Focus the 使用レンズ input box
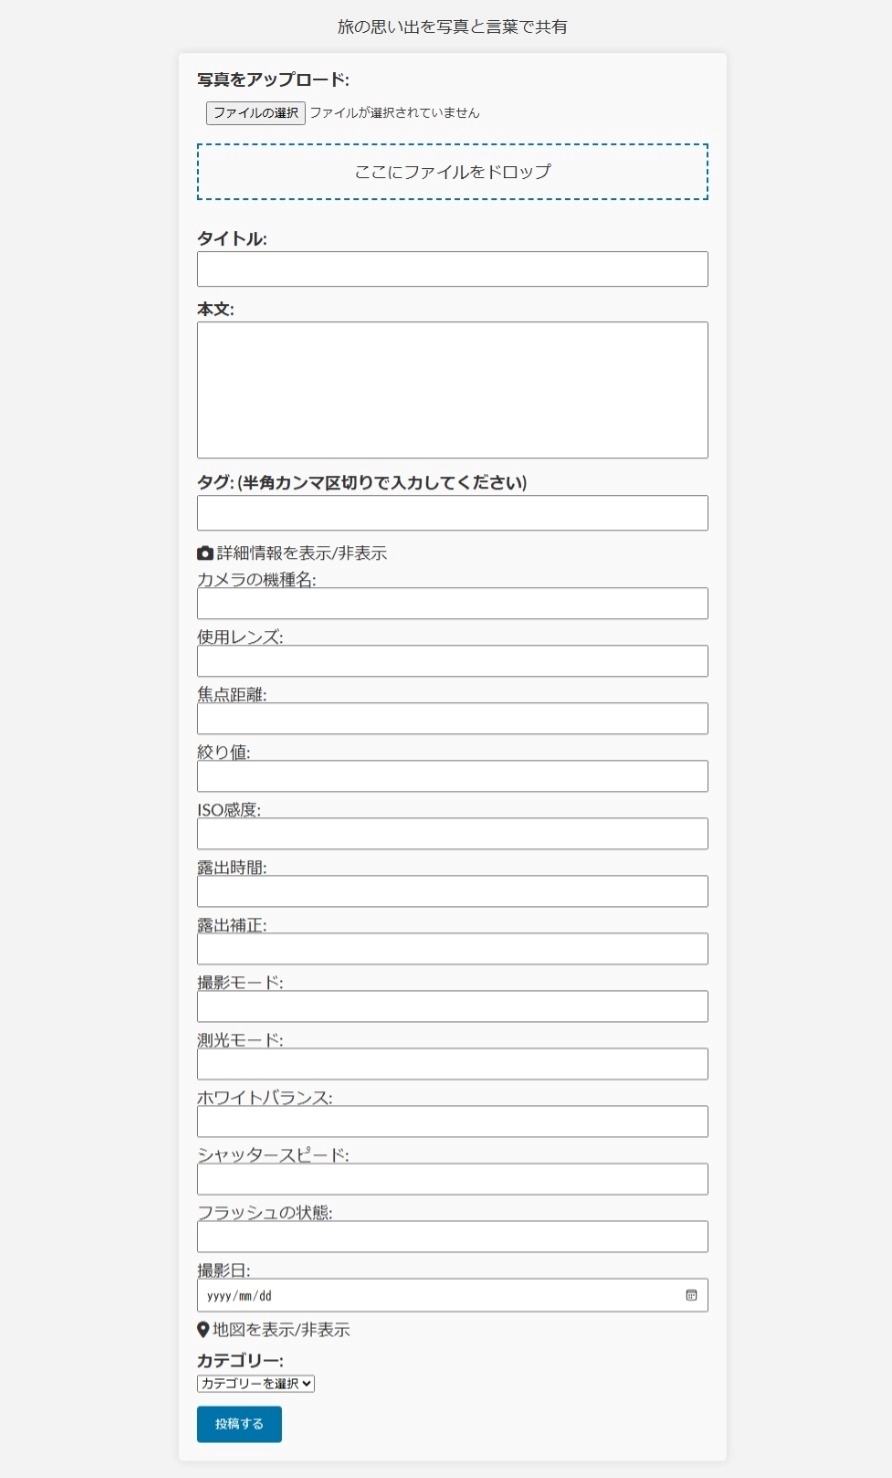 click(452, 661)
